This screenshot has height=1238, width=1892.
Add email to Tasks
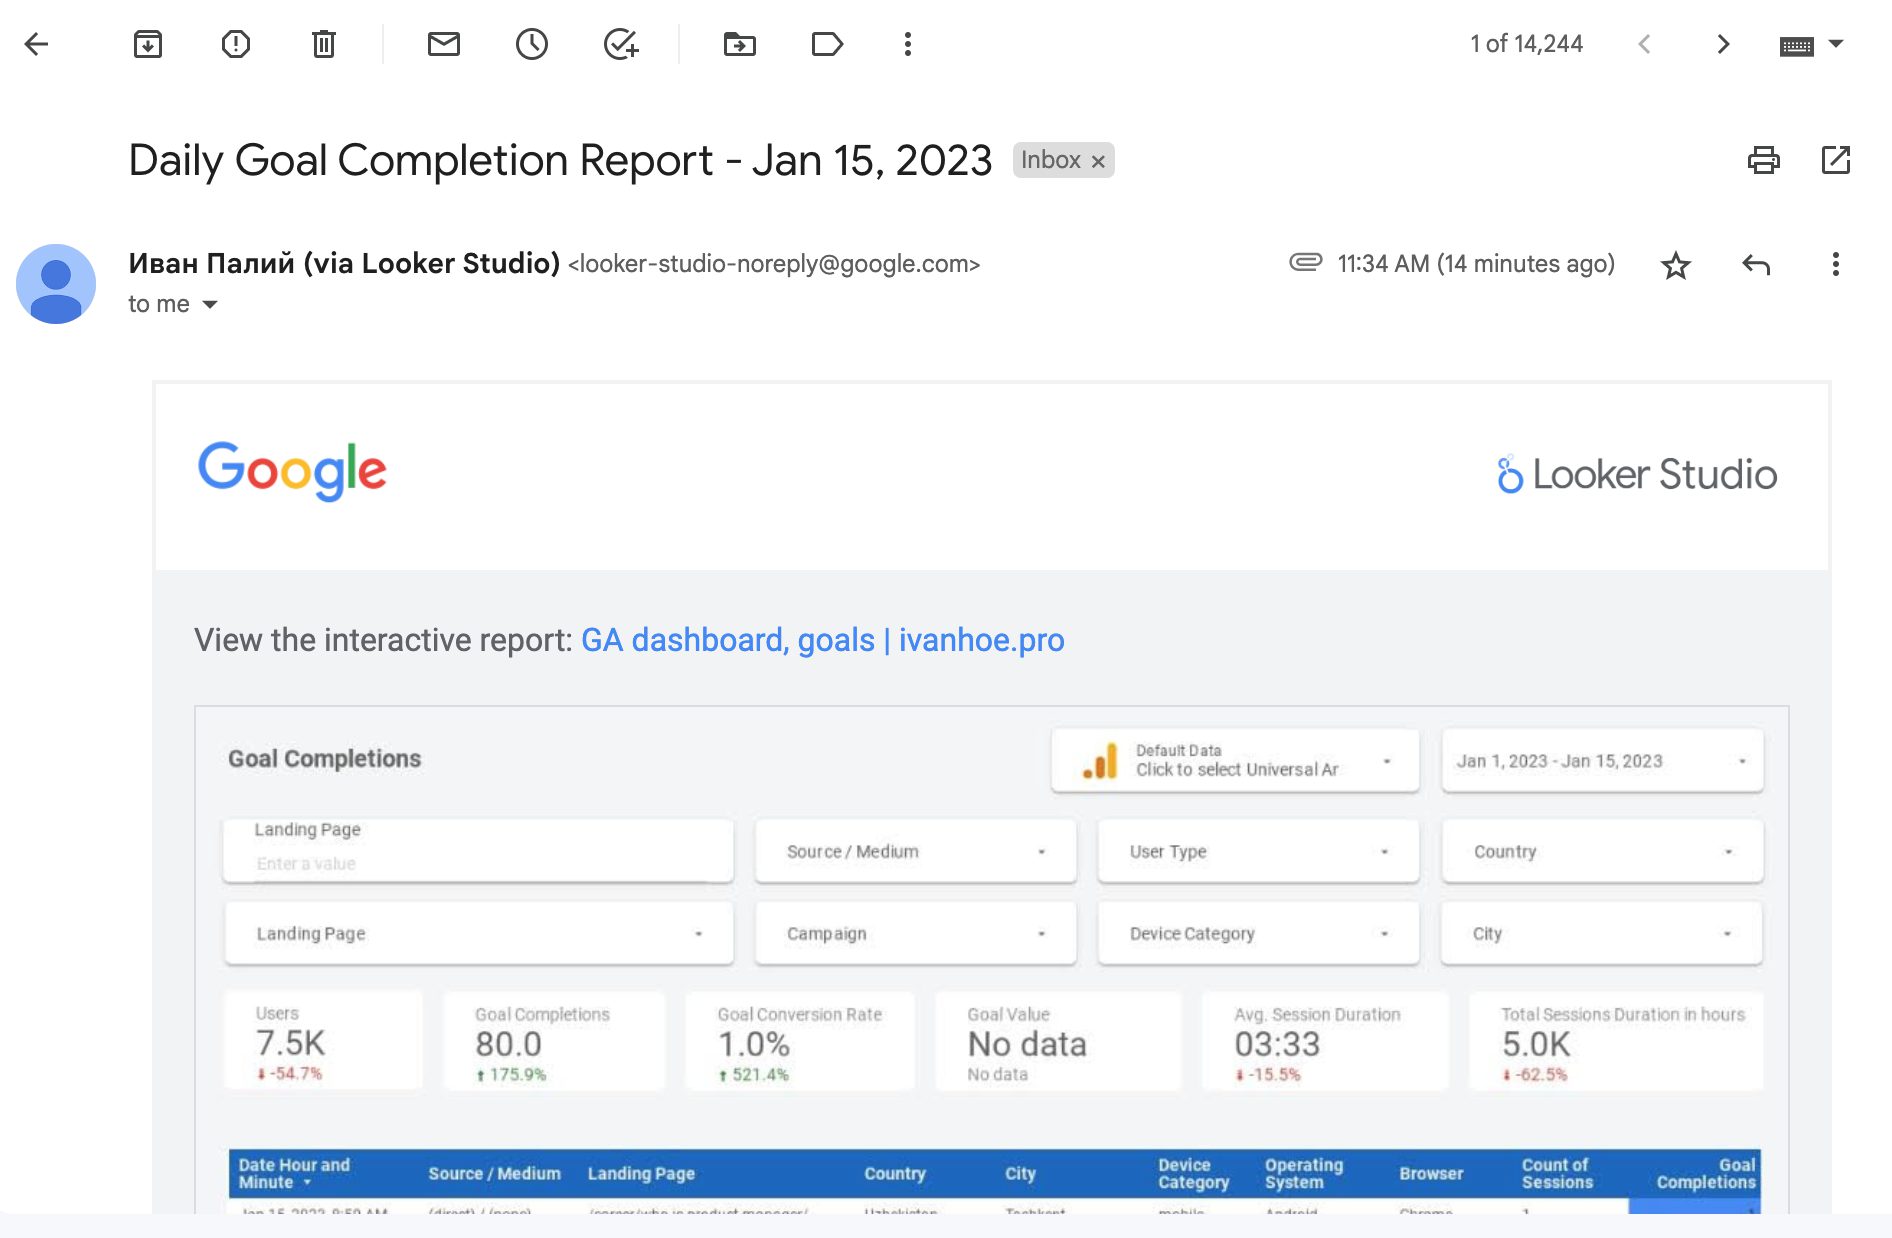621,44
